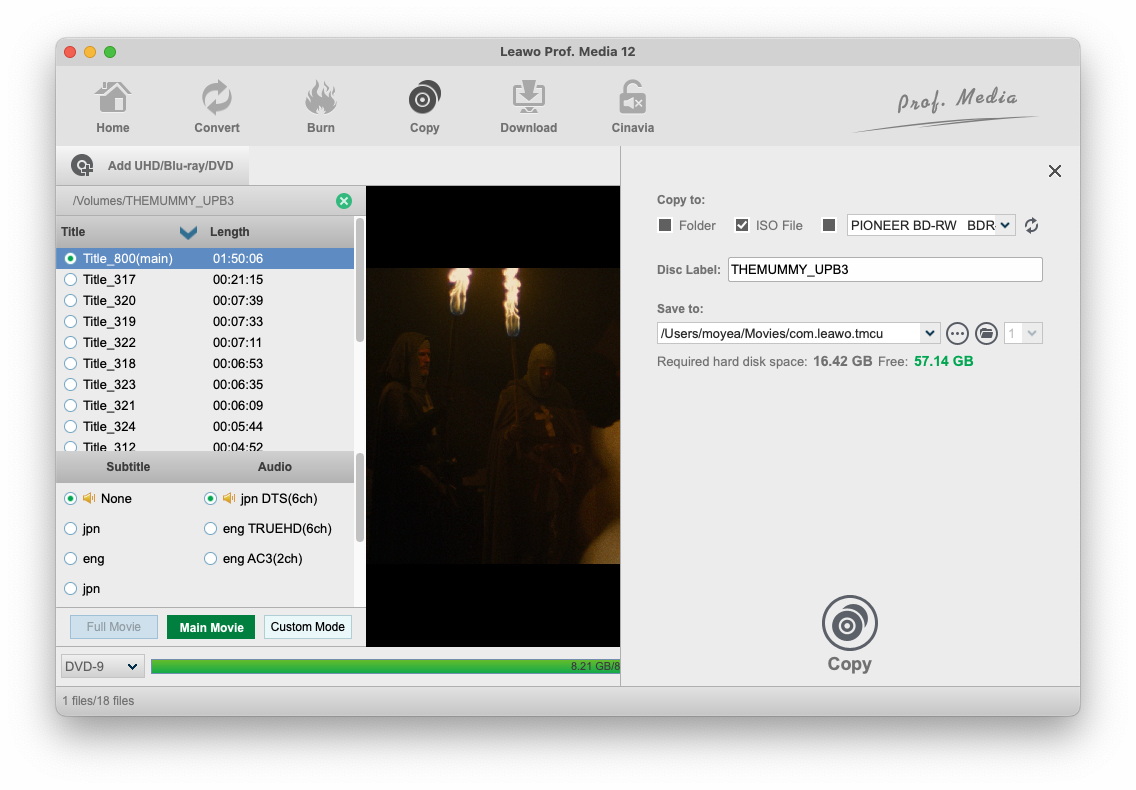Open the Copy module in toolbar
This screenshot has height=790, width=1136.
coord(425,107)
